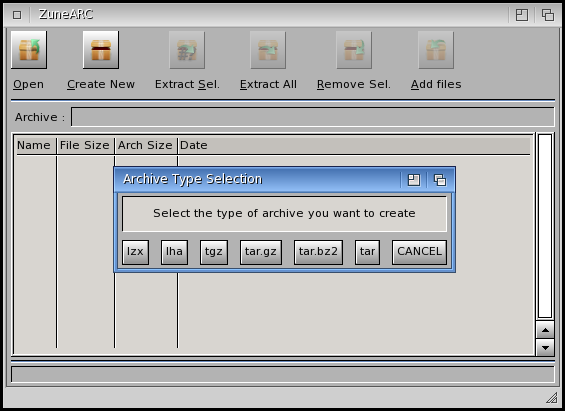Pick the tar.bz2 archive type
Image resolution: width=565 pixels, height=411 pixels.
click(318, 252)
